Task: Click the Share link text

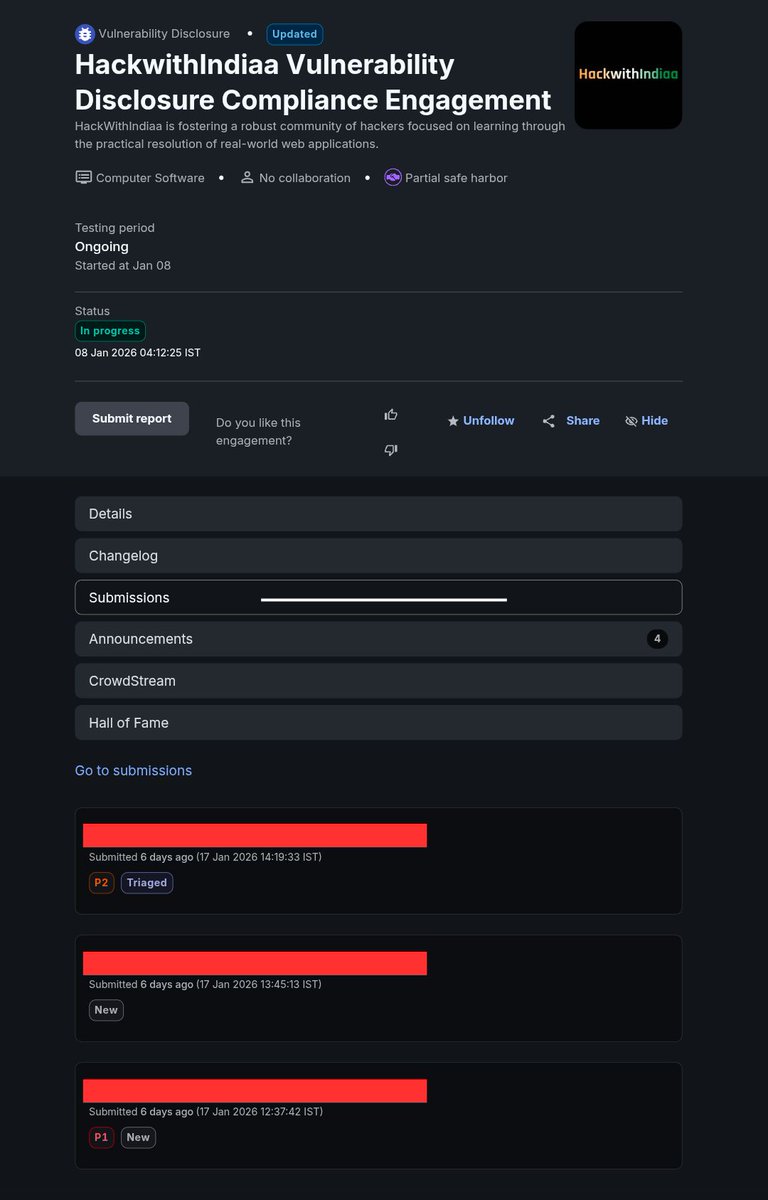Action: 583,421
